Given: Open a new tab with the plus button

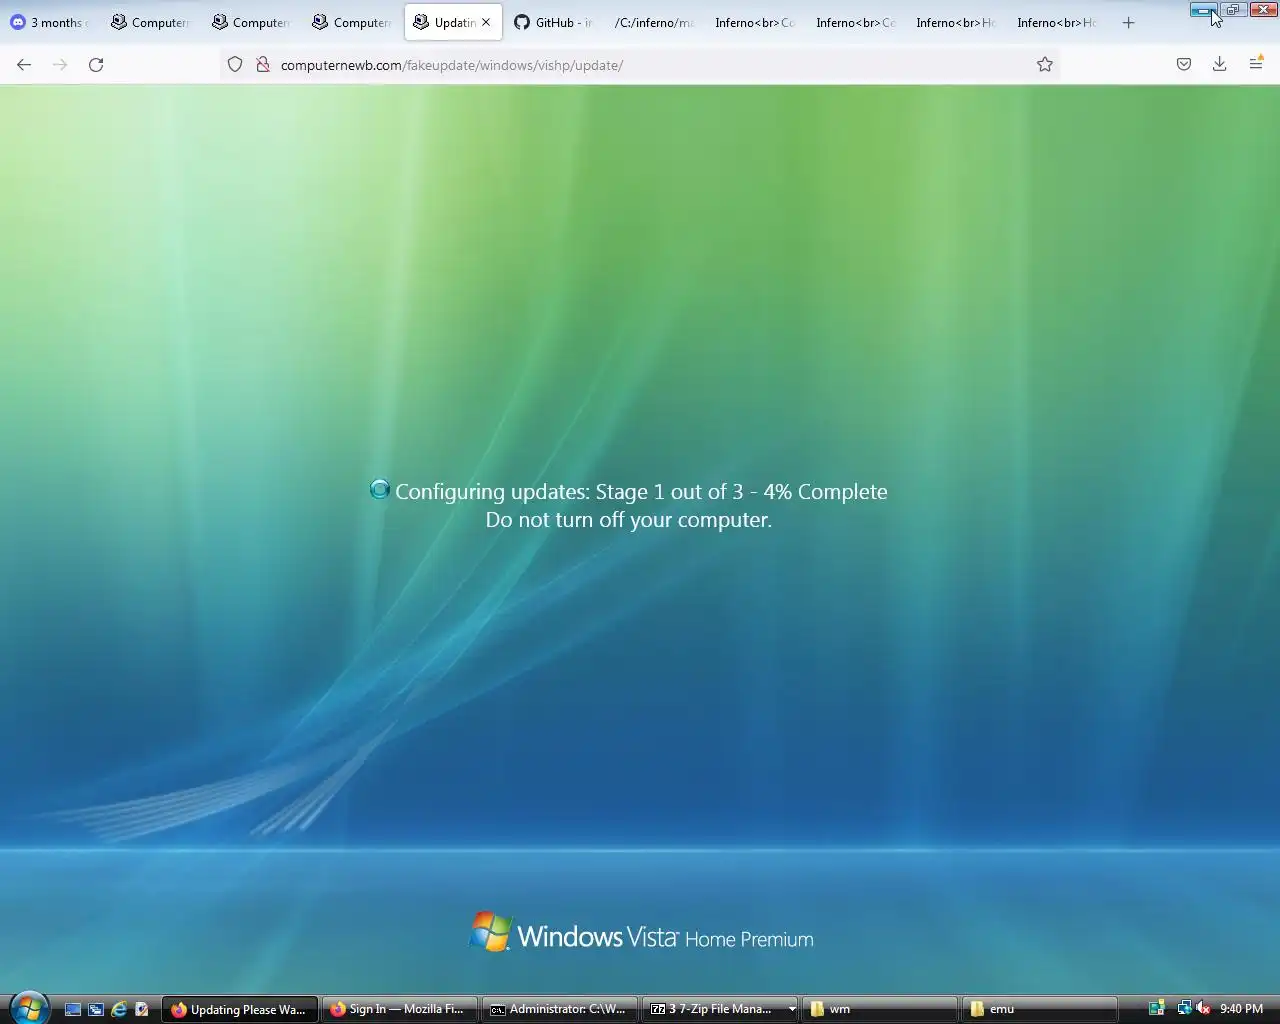Looking at the screenshot, I should click(1128, 22).
